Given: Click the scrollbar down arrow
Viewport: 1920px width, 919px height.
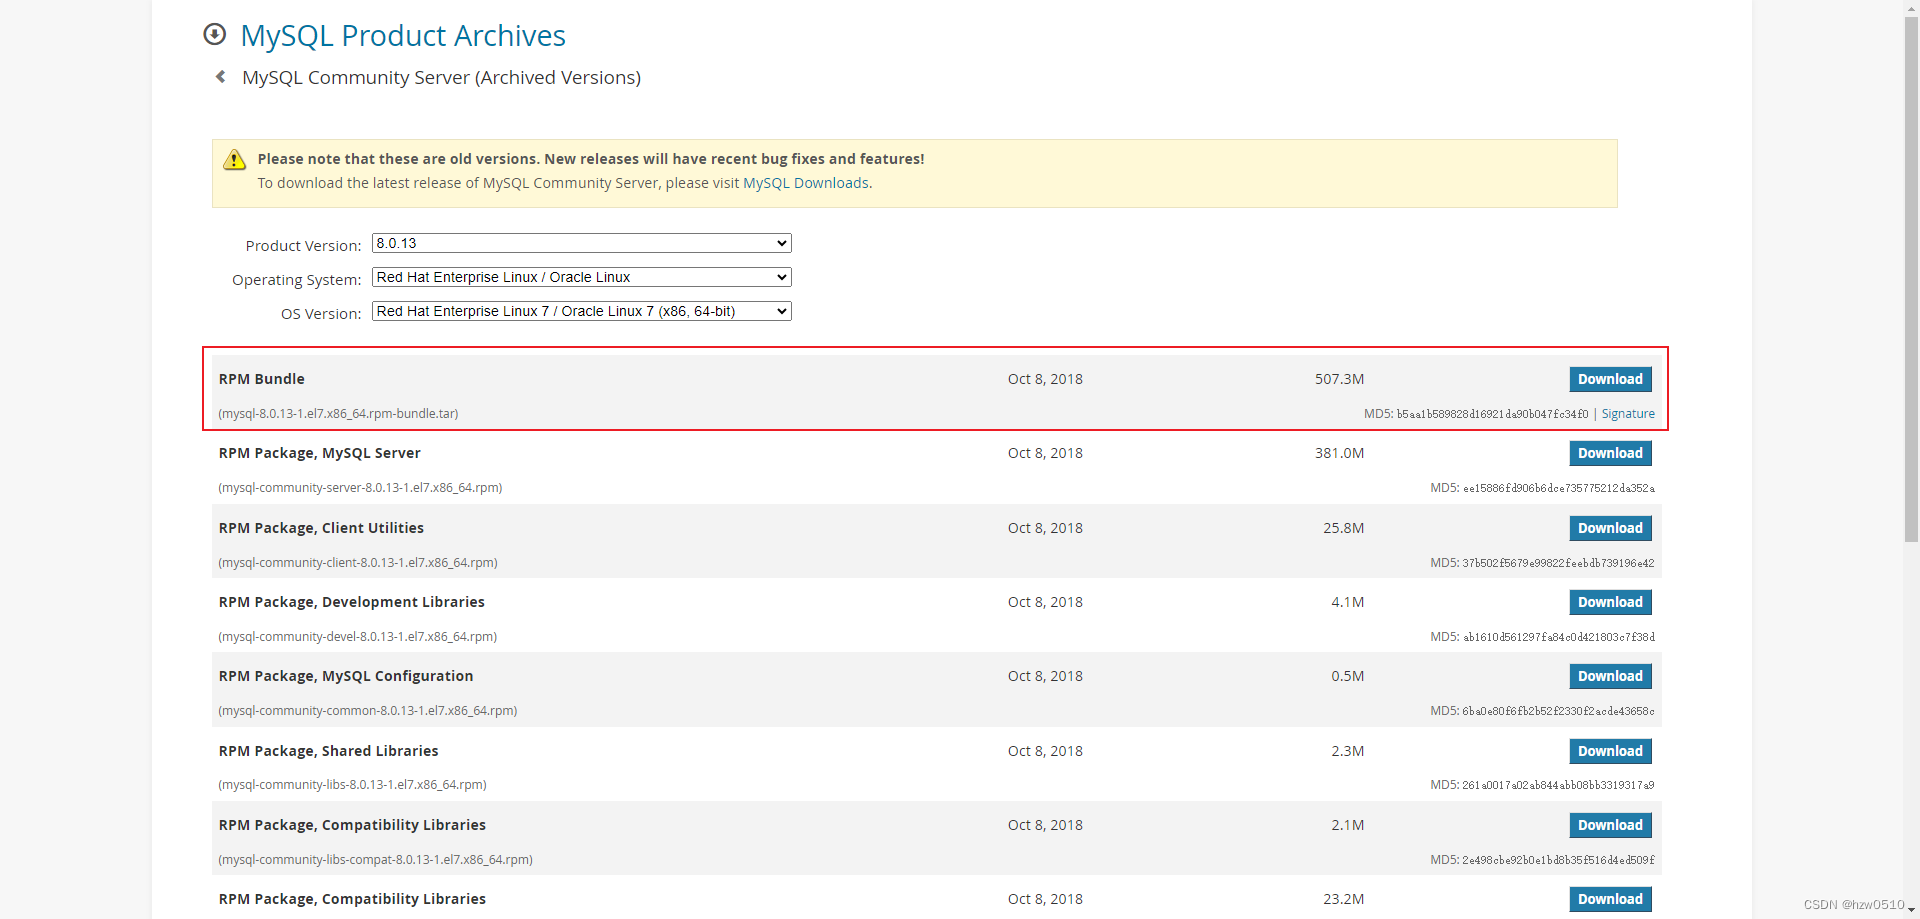Looking at the screenshot, I should 1911,910.
